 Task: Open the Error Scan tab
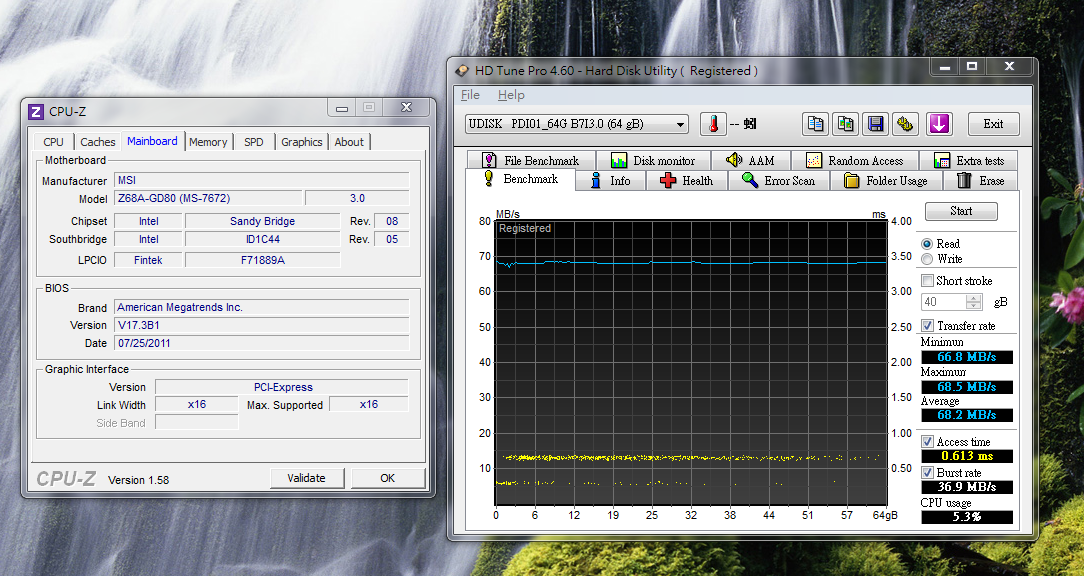pyautogui.click(x=778, y=180)
